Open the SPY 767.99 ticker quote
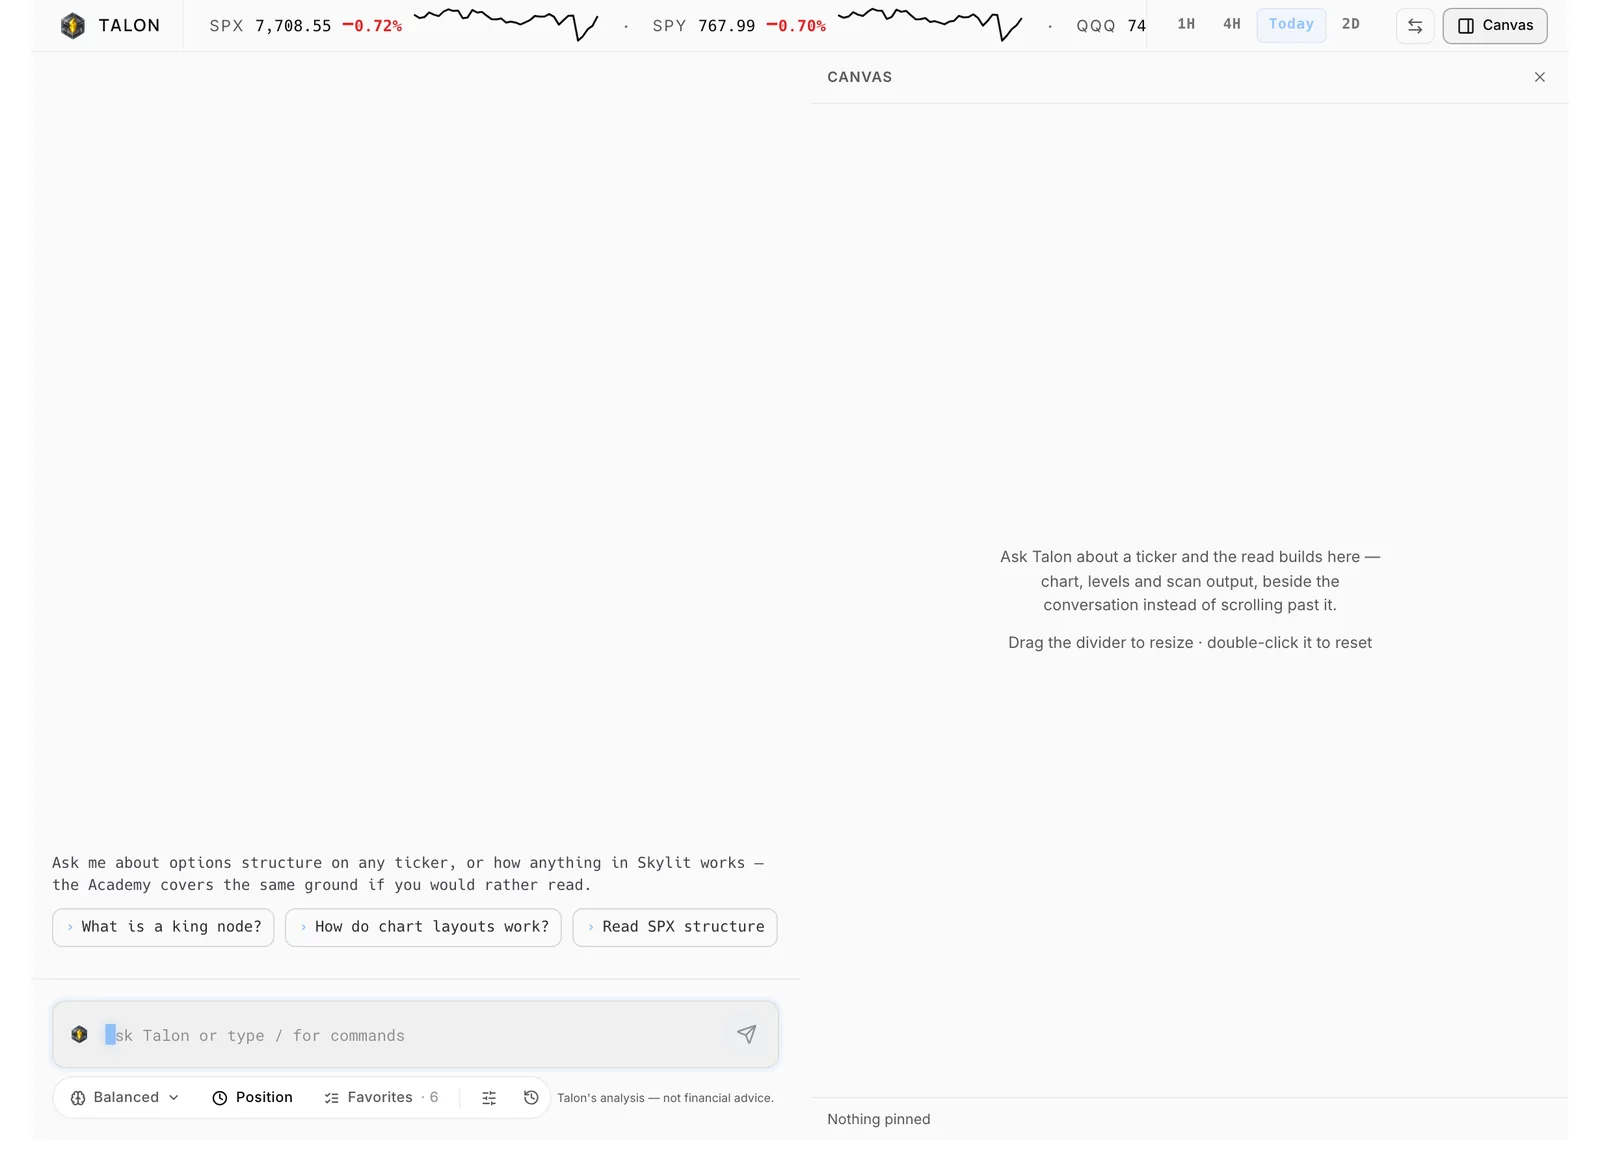 [704, 26]
